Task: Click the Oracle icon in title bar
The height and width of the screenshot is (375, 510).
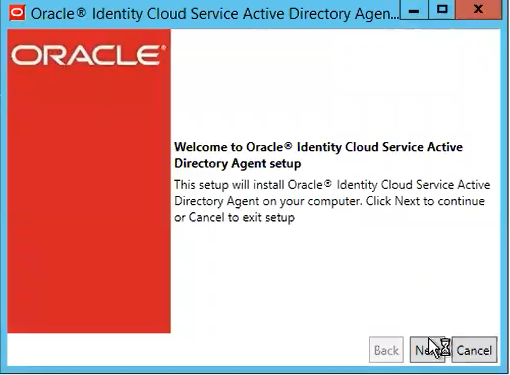Action: click(x=17, y=13)
